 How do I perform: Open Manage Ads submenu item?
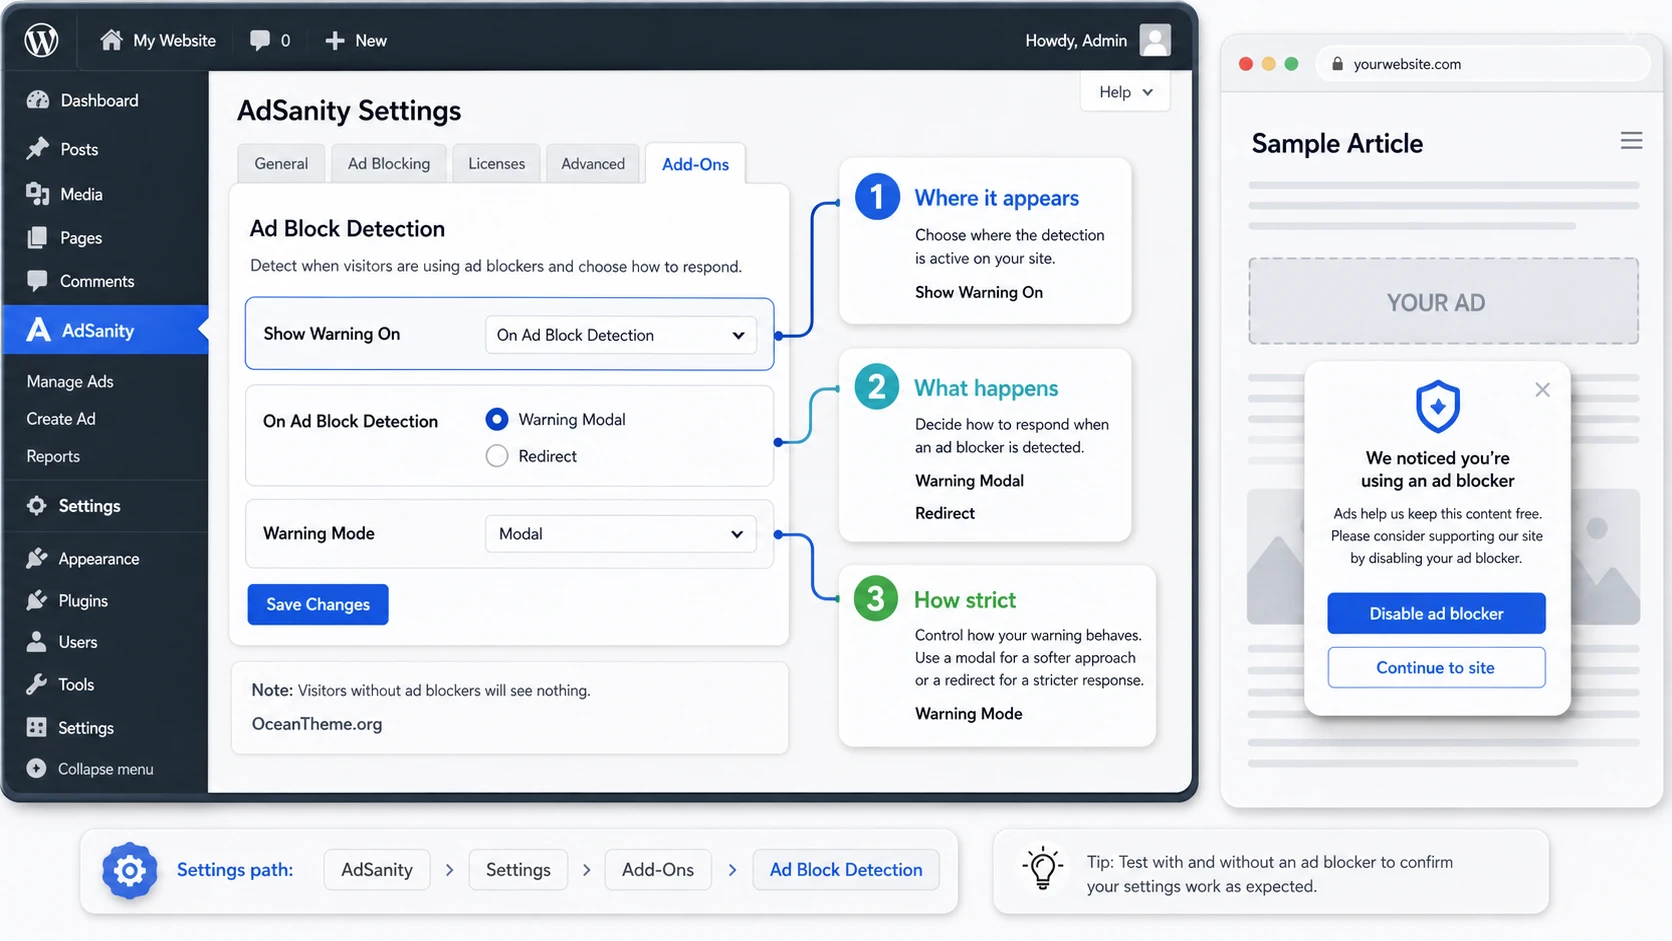pos(70,381)
